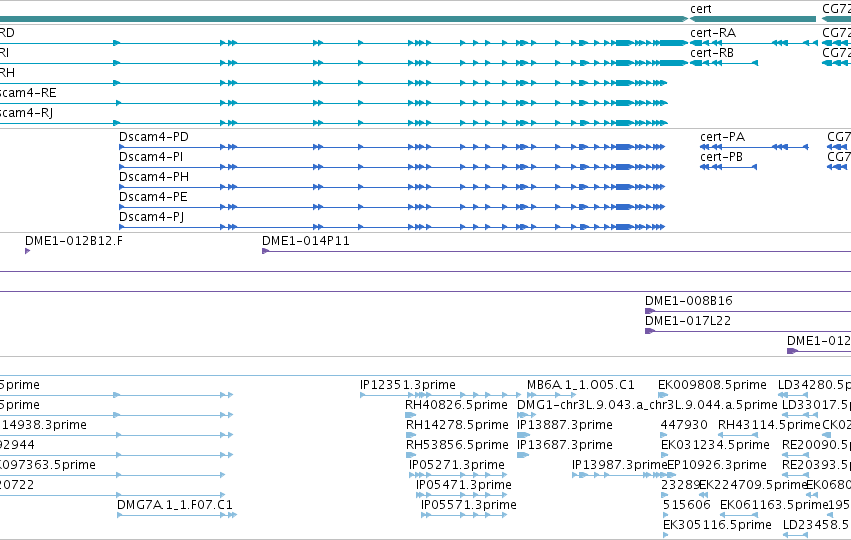Click the cert-PB protein label
The width and height of the screenshot is (851, 540).
click(x=721, y=157)
